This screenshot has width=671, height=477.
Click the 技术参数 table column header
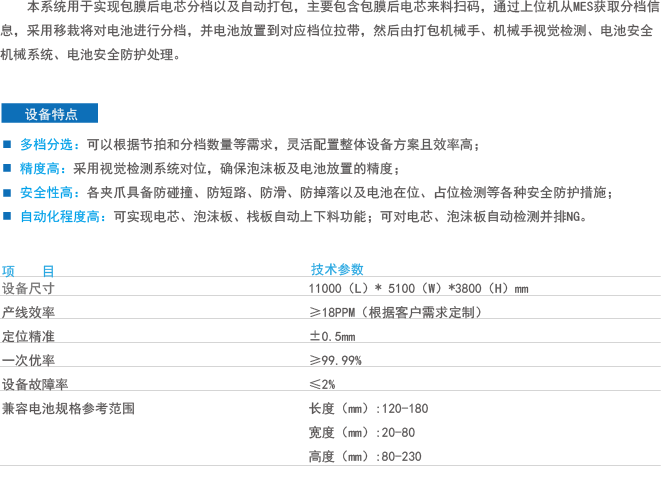click(337, 269)
